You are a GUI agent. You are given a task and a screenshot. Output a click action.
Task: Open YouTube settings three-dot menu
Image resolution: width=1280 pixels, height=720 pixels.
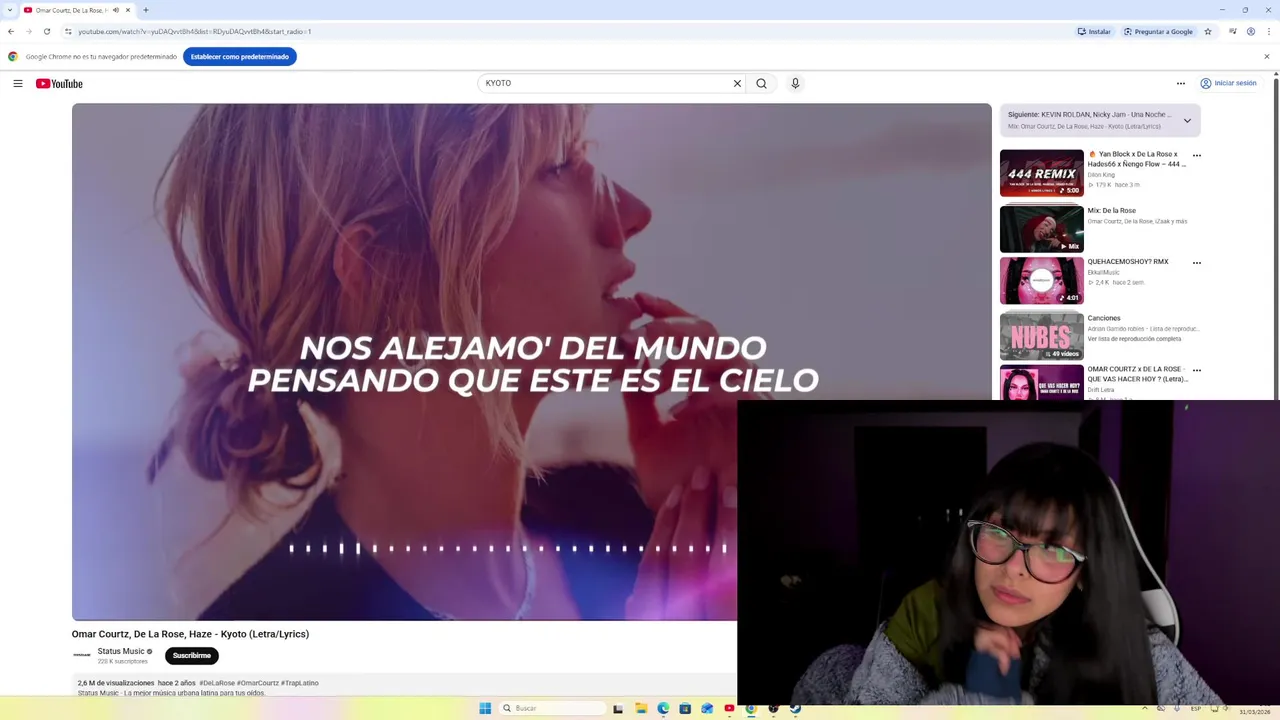coord(1180,84)
